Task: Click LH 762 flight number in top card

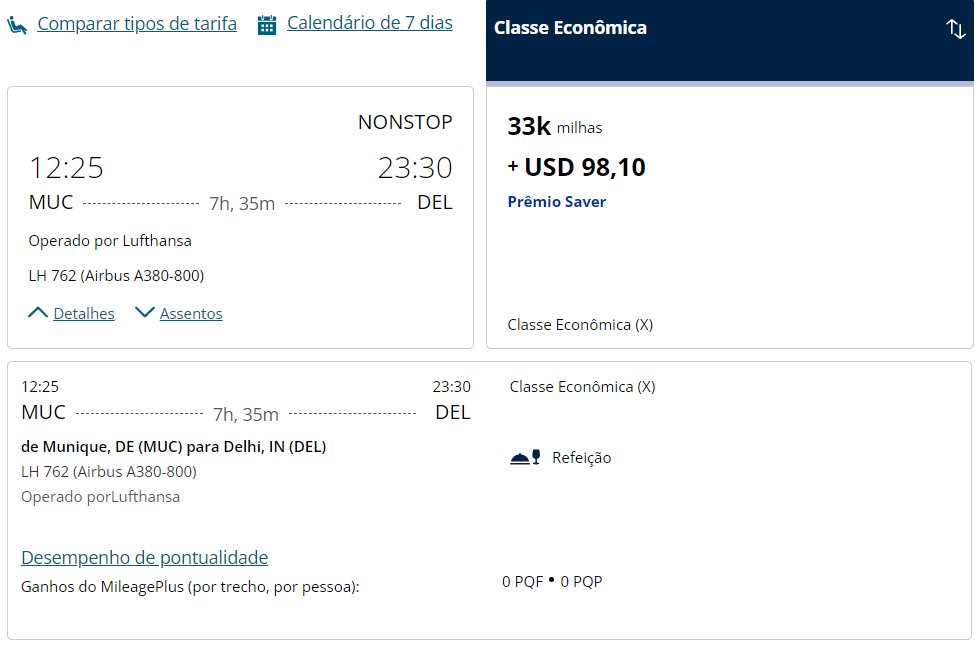Action: tap(52, 276)
